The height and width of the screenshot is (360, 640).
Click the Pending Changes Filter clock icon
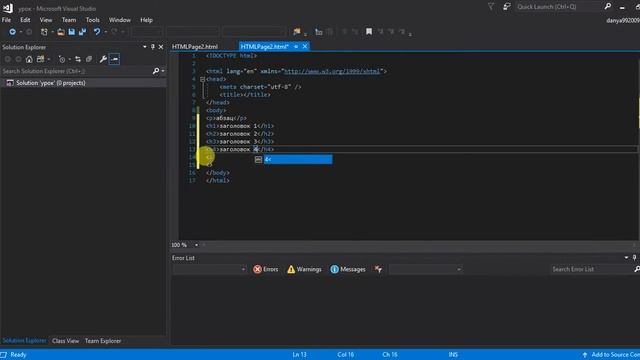(x=62, y=59)
